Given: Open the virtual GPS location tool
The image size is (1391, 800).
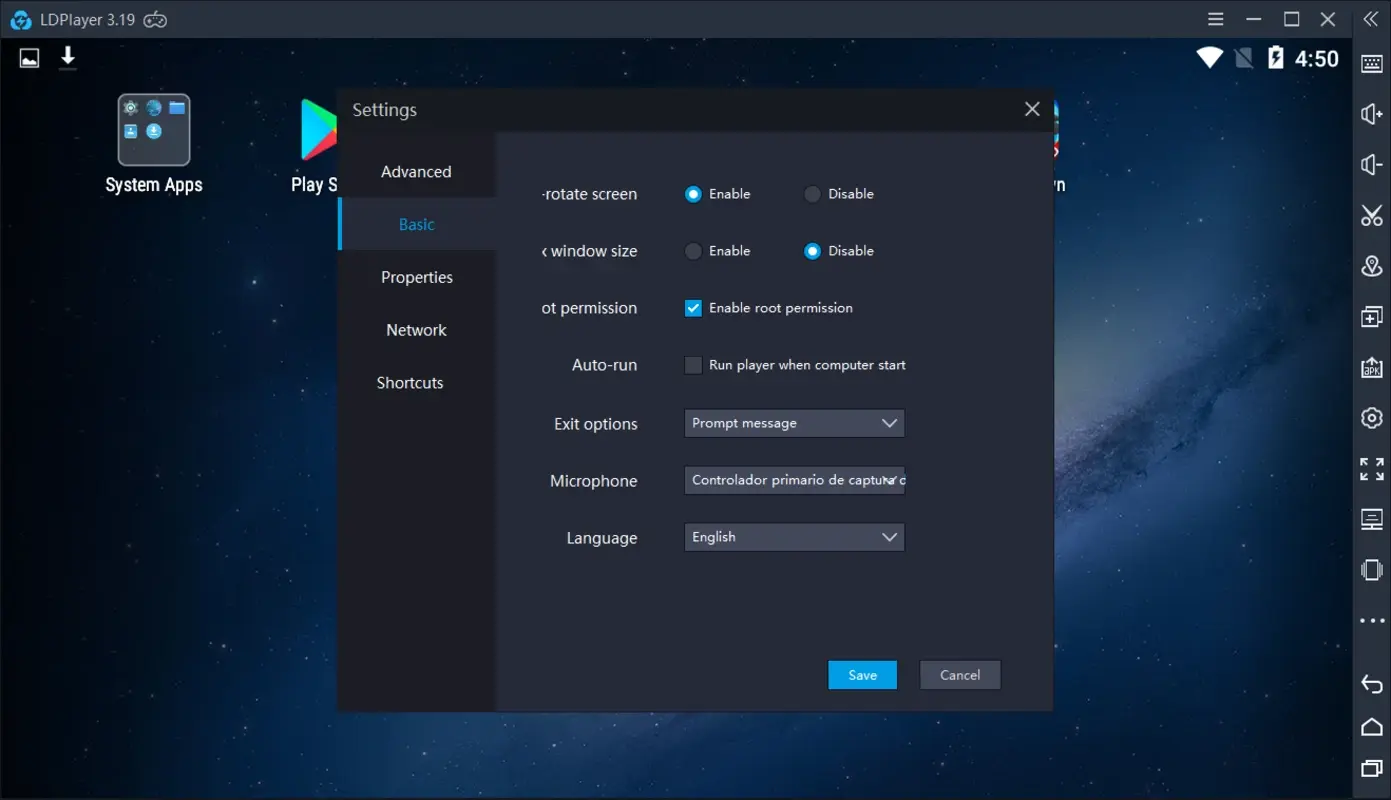Looking at the screenshot, I should [1371, 266].
